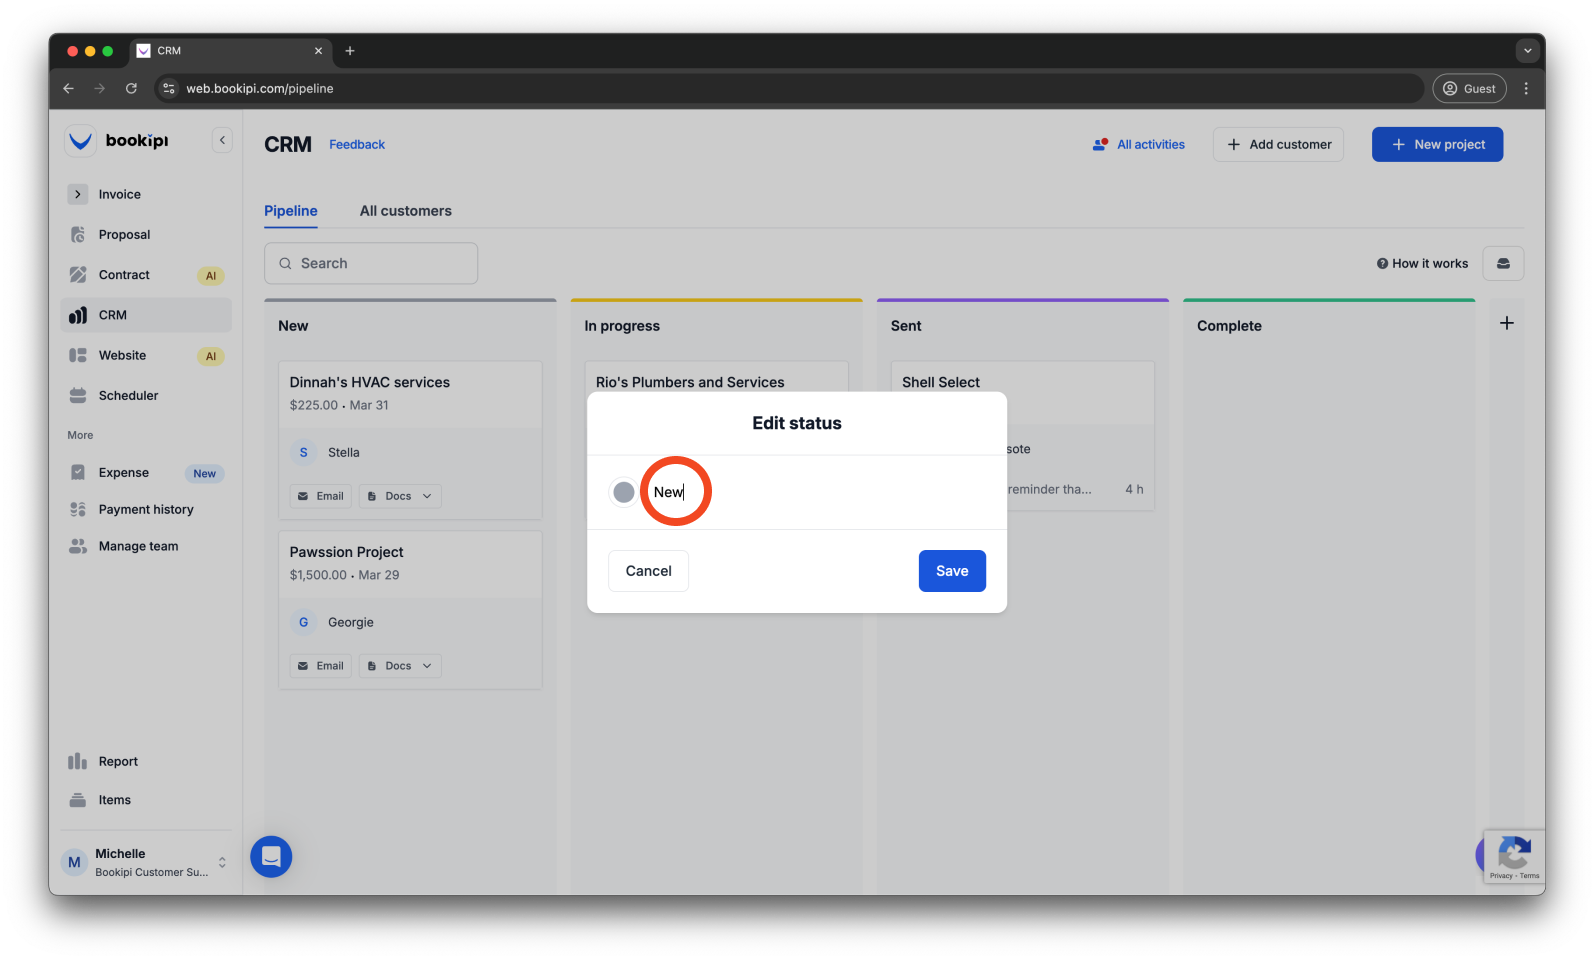The width and height of the screenshot is (1595, 960).
Task: Click Add customer button
Action: tap(1278, 145)
